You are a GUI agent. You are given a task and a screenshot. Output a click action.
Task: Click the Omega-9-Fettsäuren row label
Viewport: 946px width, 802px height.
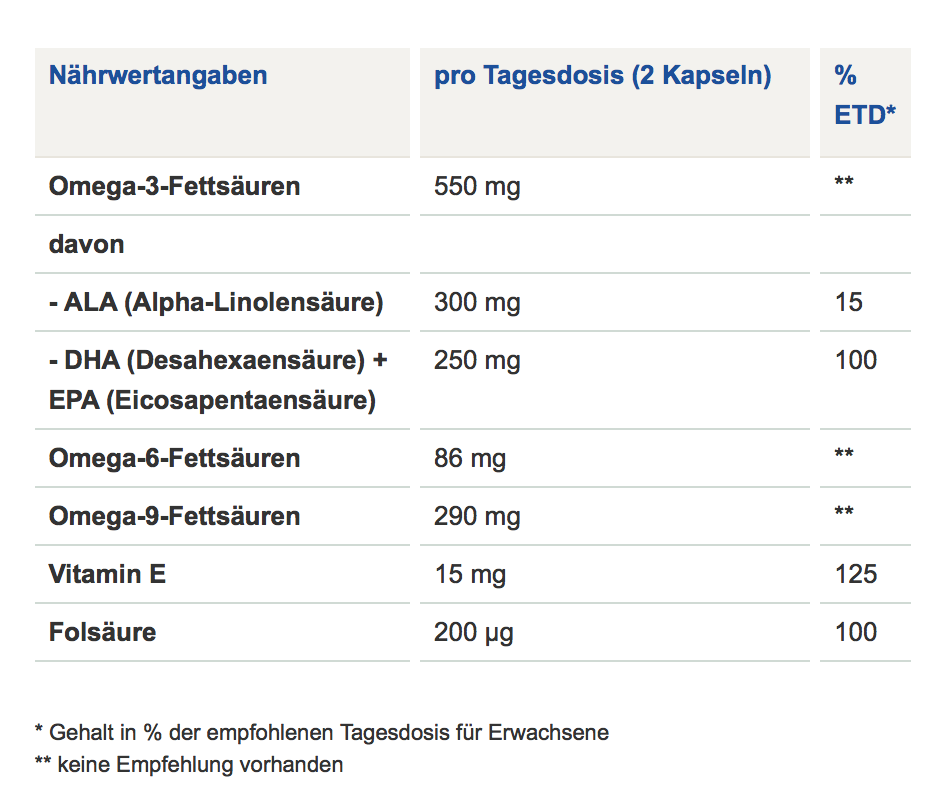coord(174,516)
